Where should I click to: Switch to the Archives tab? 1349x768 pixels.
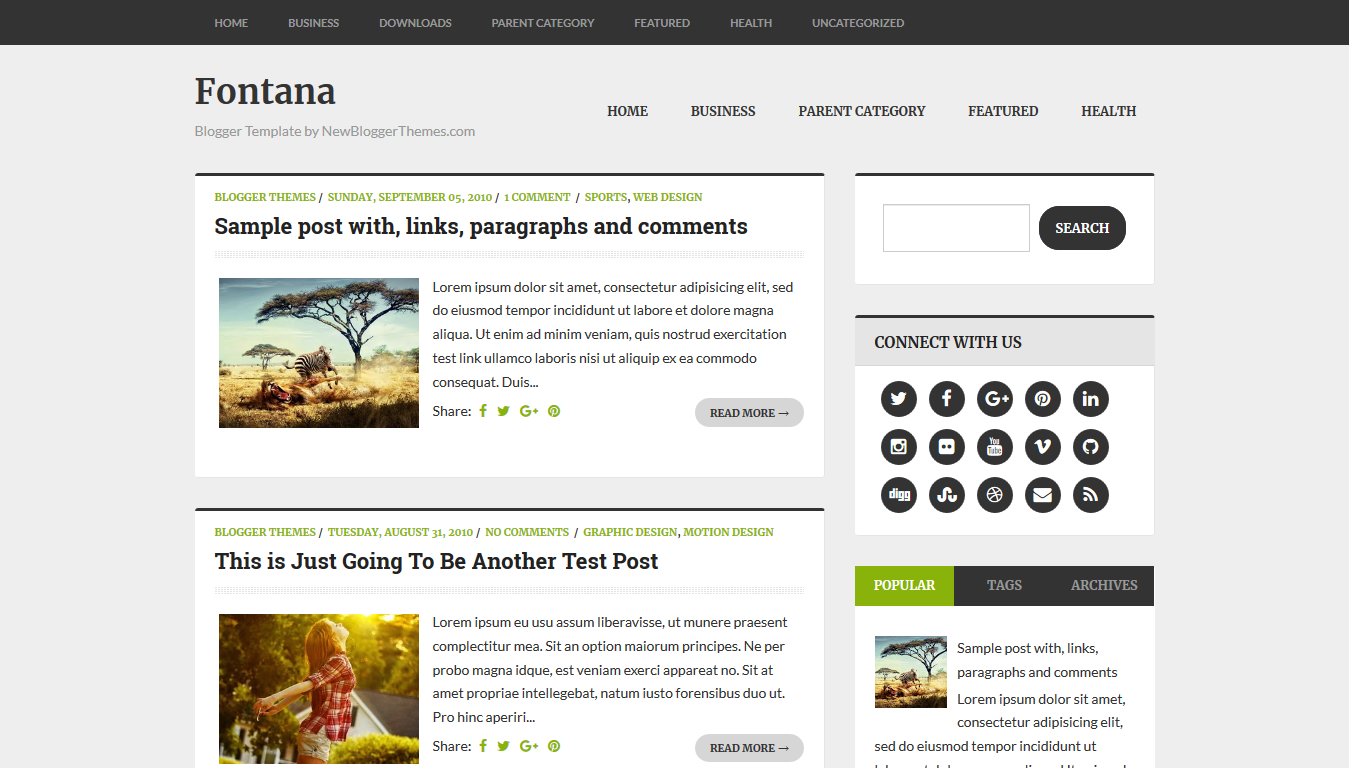click(x=1104, y=585)
